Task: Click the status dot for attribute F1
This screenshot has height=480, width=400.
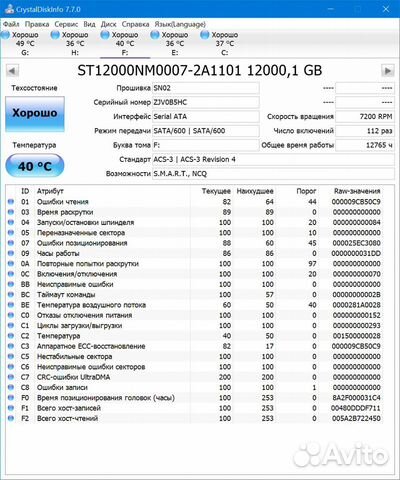Action: [x=11, y=408]
